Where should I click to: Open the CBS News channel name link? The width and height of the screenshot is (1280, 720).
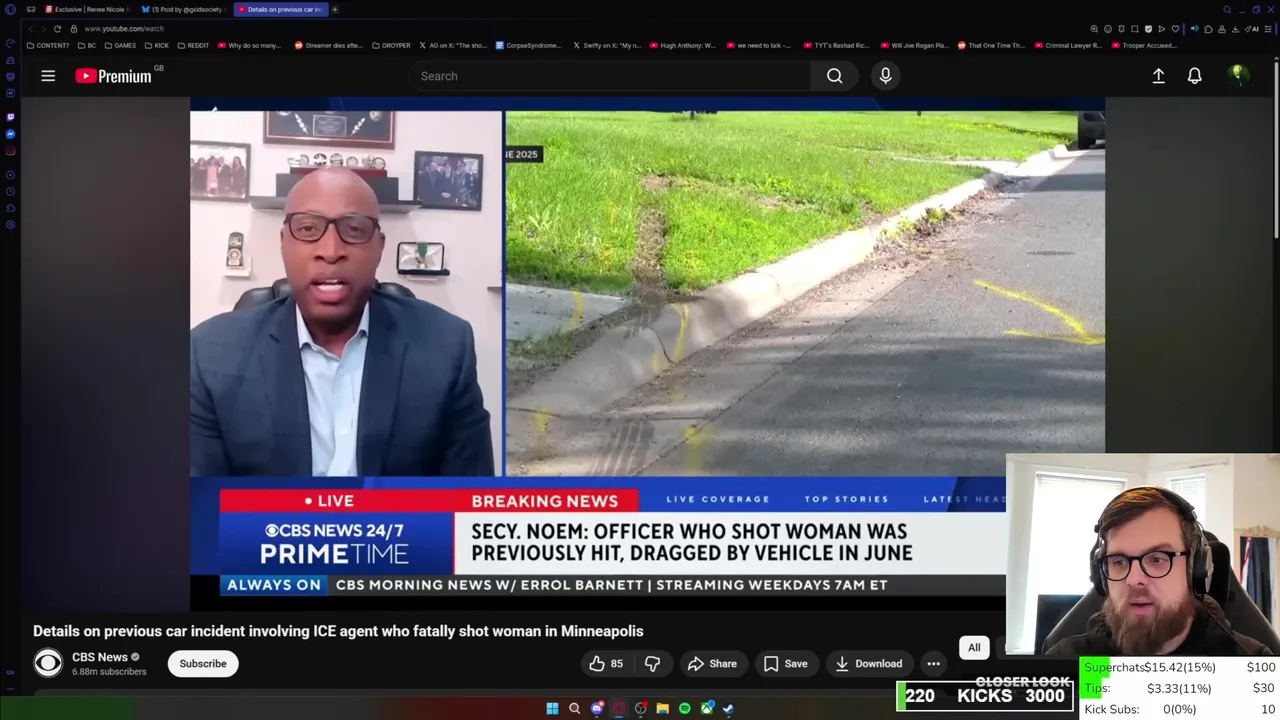(100, 657)
